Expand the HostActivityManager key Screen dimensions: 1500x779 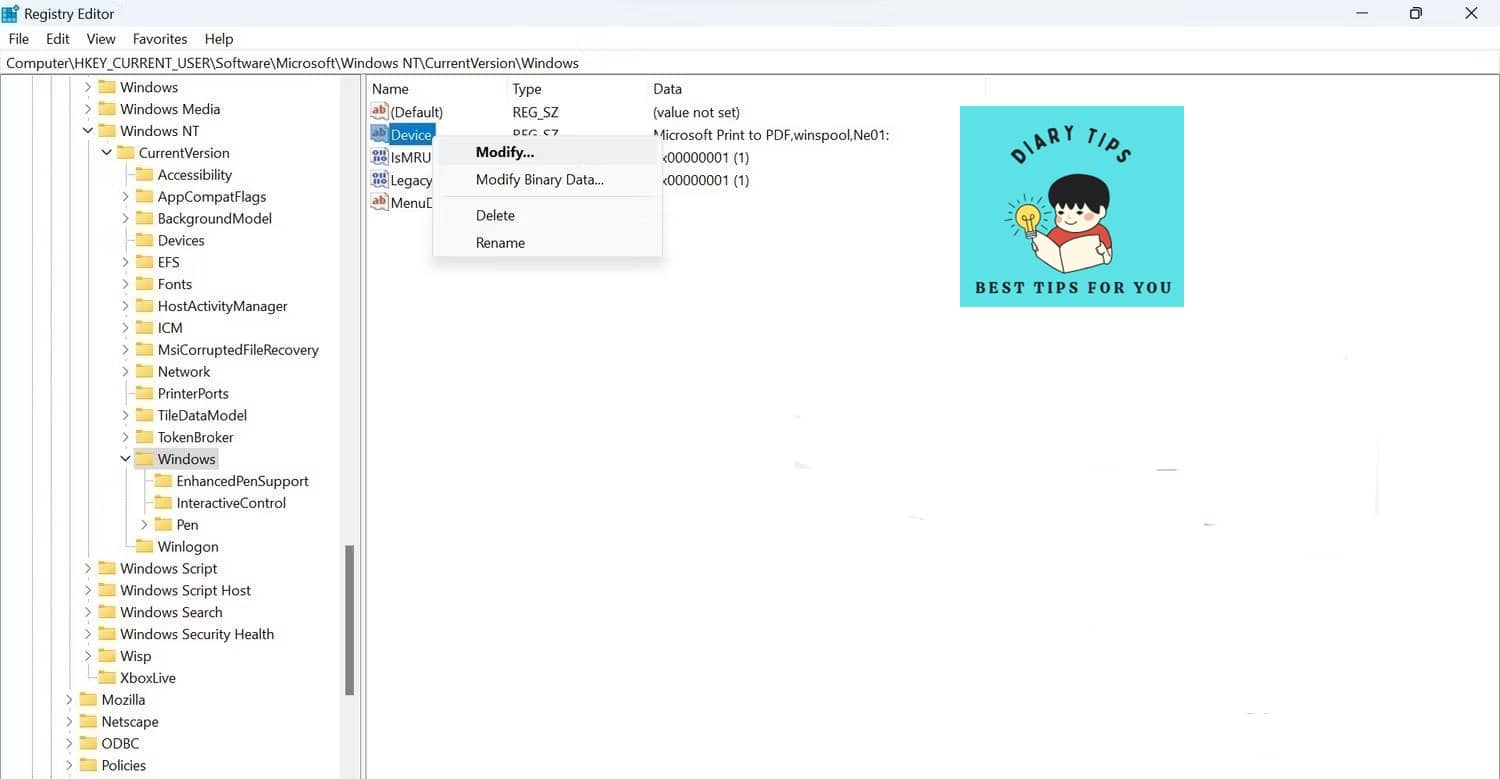[125, 306]
